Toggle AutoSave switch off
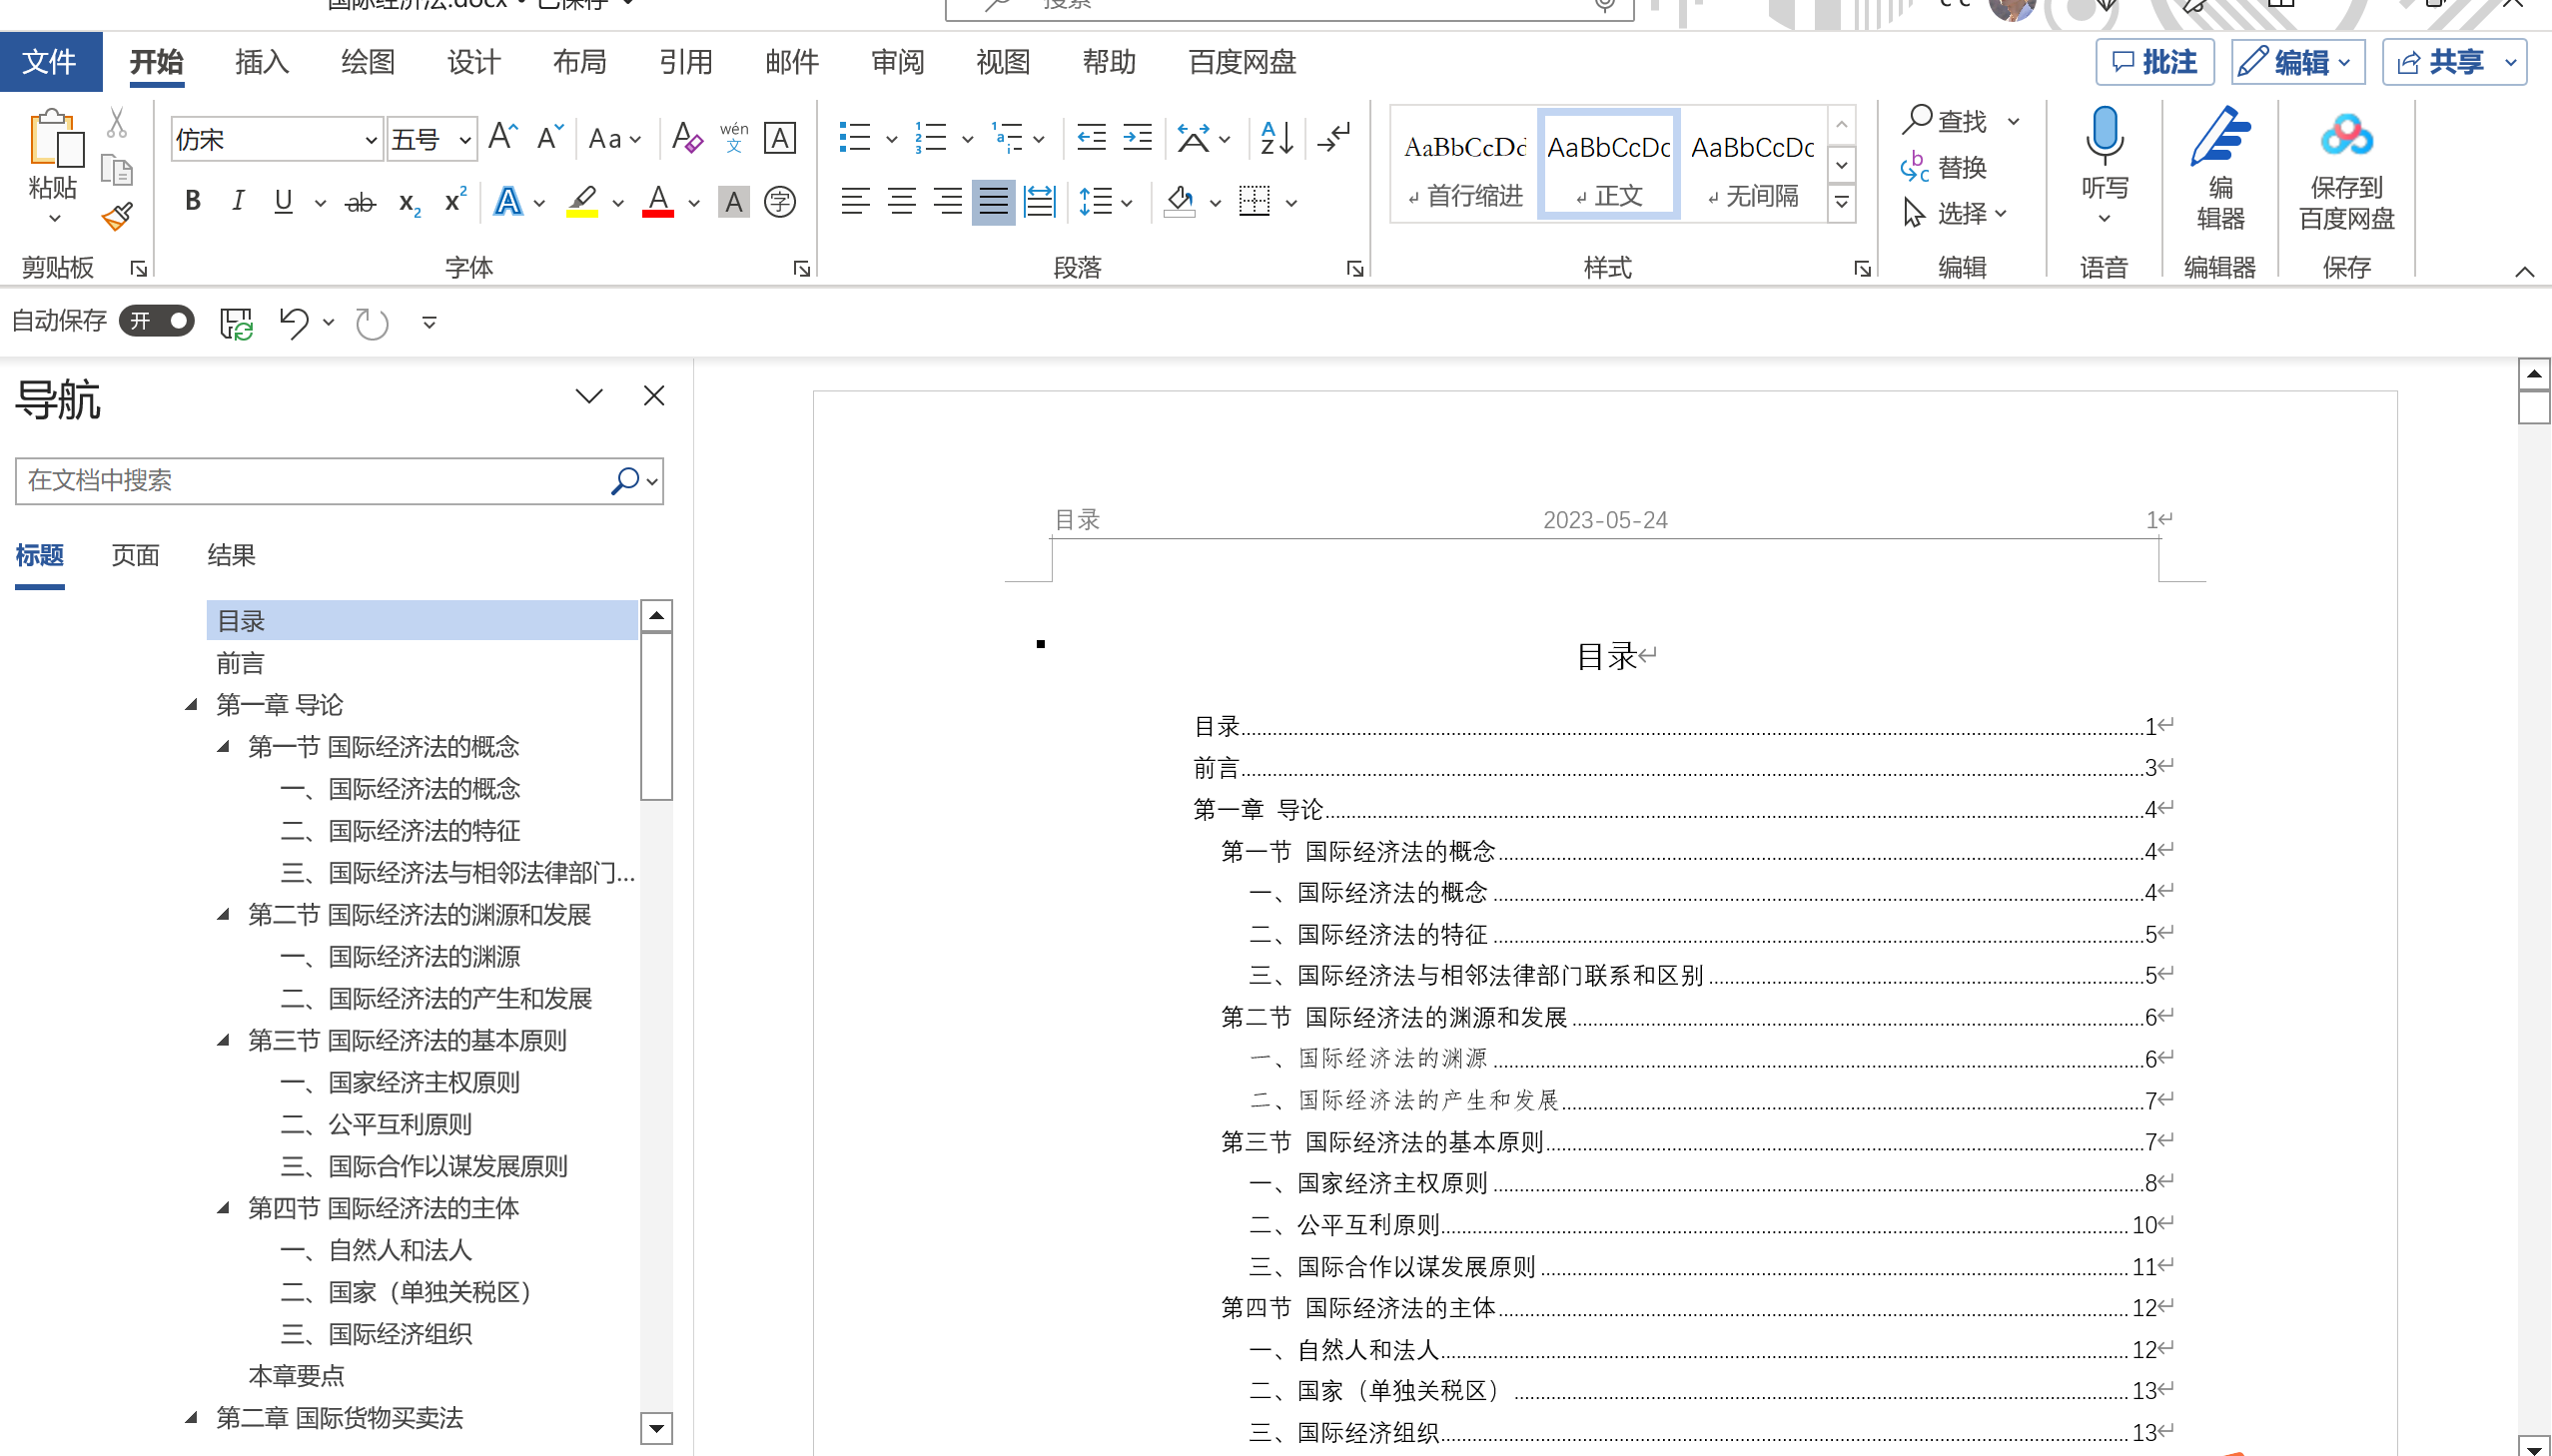The width and height of the screenshot is (2552, 1456). point(157,321)
